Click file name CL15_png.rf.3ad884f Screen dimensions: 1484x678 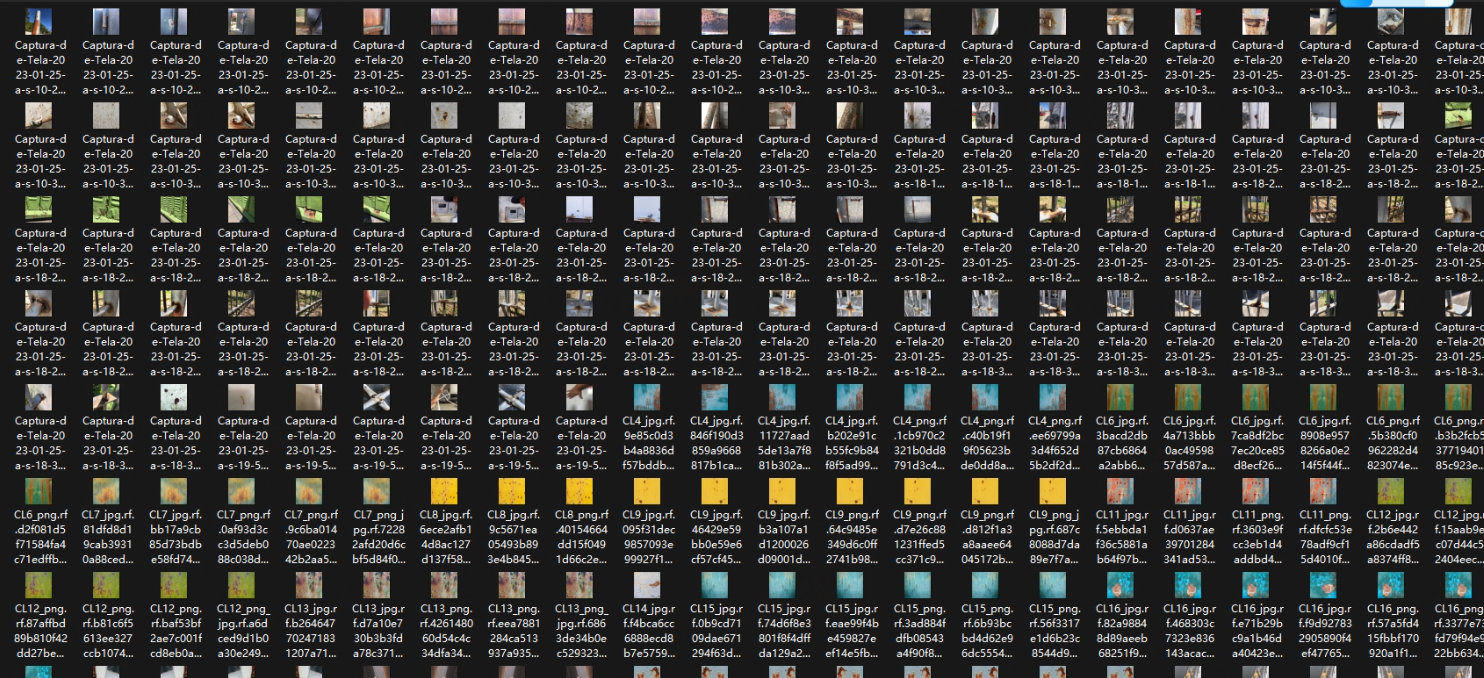tap(919, 631)
